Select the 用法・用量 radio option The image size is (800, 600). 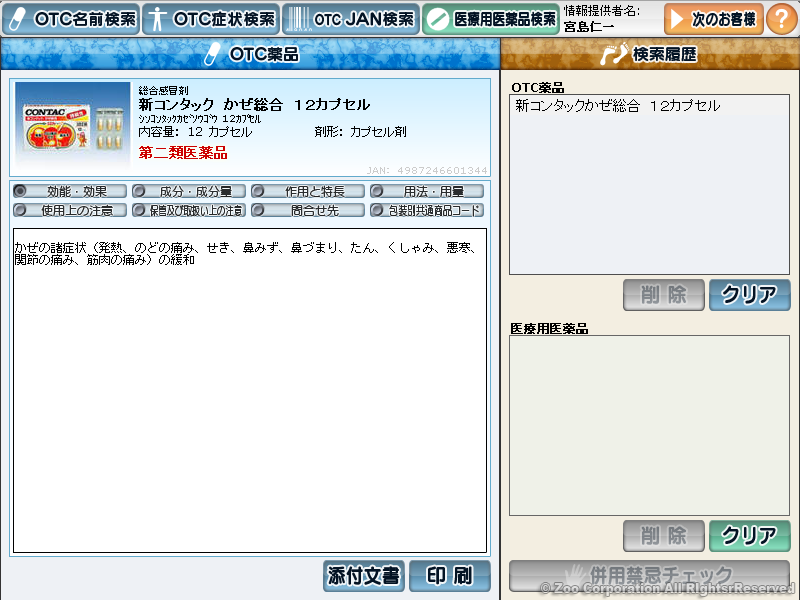tap(427, 191)
